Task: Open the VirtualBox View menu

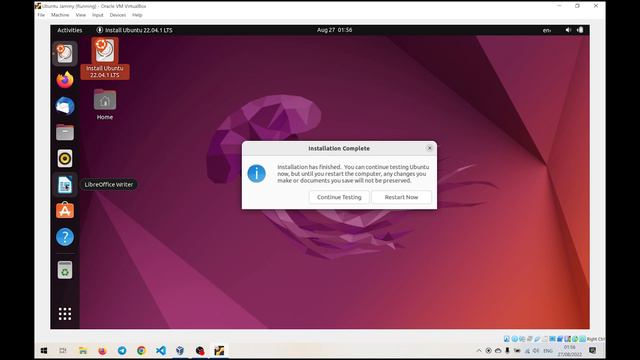Action: point(81,15)
